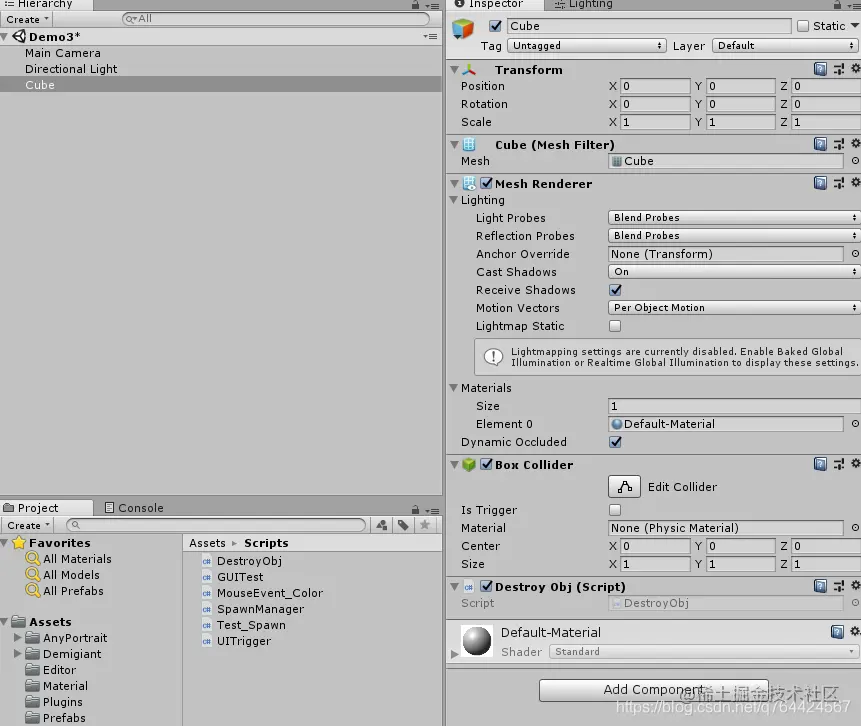Lock the Inspector panel padlock
The image size is (861, 726).
coord(837,5)
